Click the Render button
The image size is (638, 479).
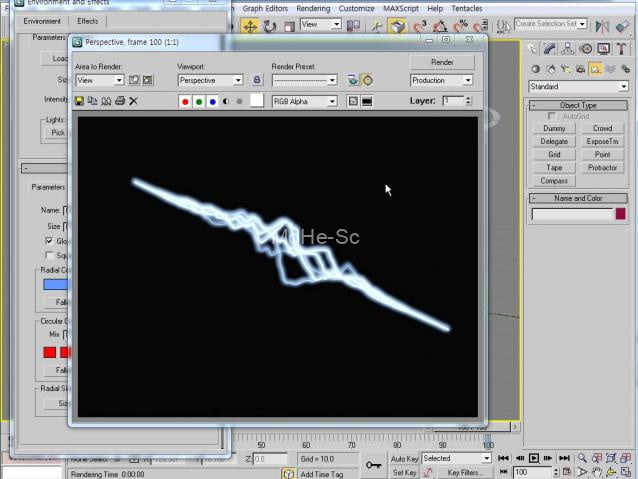pos(442,62)
